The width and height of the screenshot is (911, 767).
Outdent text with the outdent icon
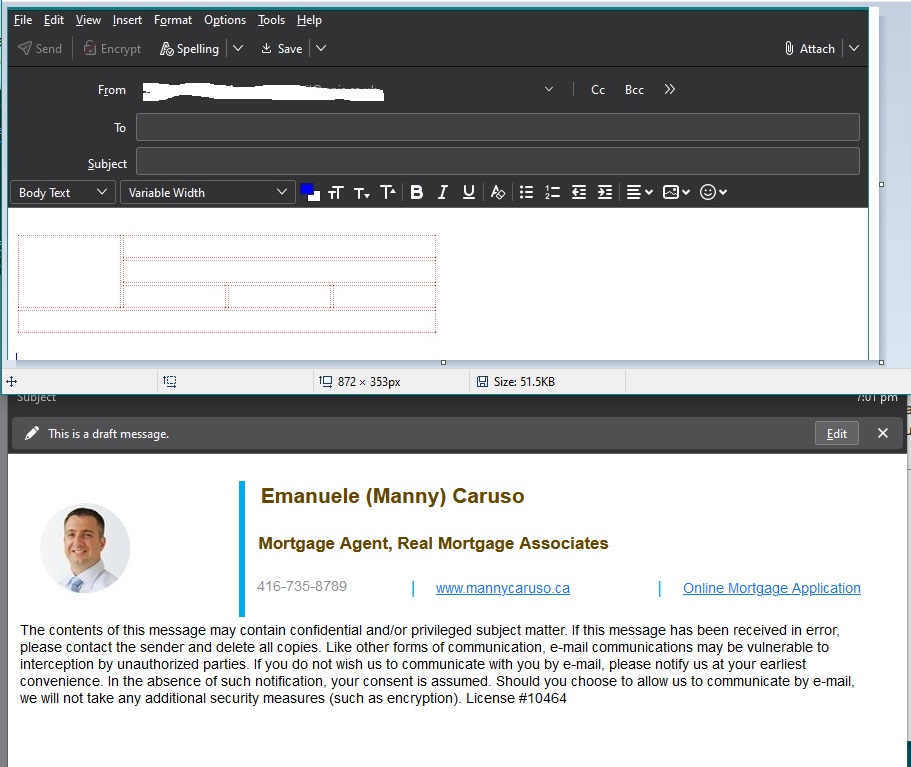pos(578,192)
